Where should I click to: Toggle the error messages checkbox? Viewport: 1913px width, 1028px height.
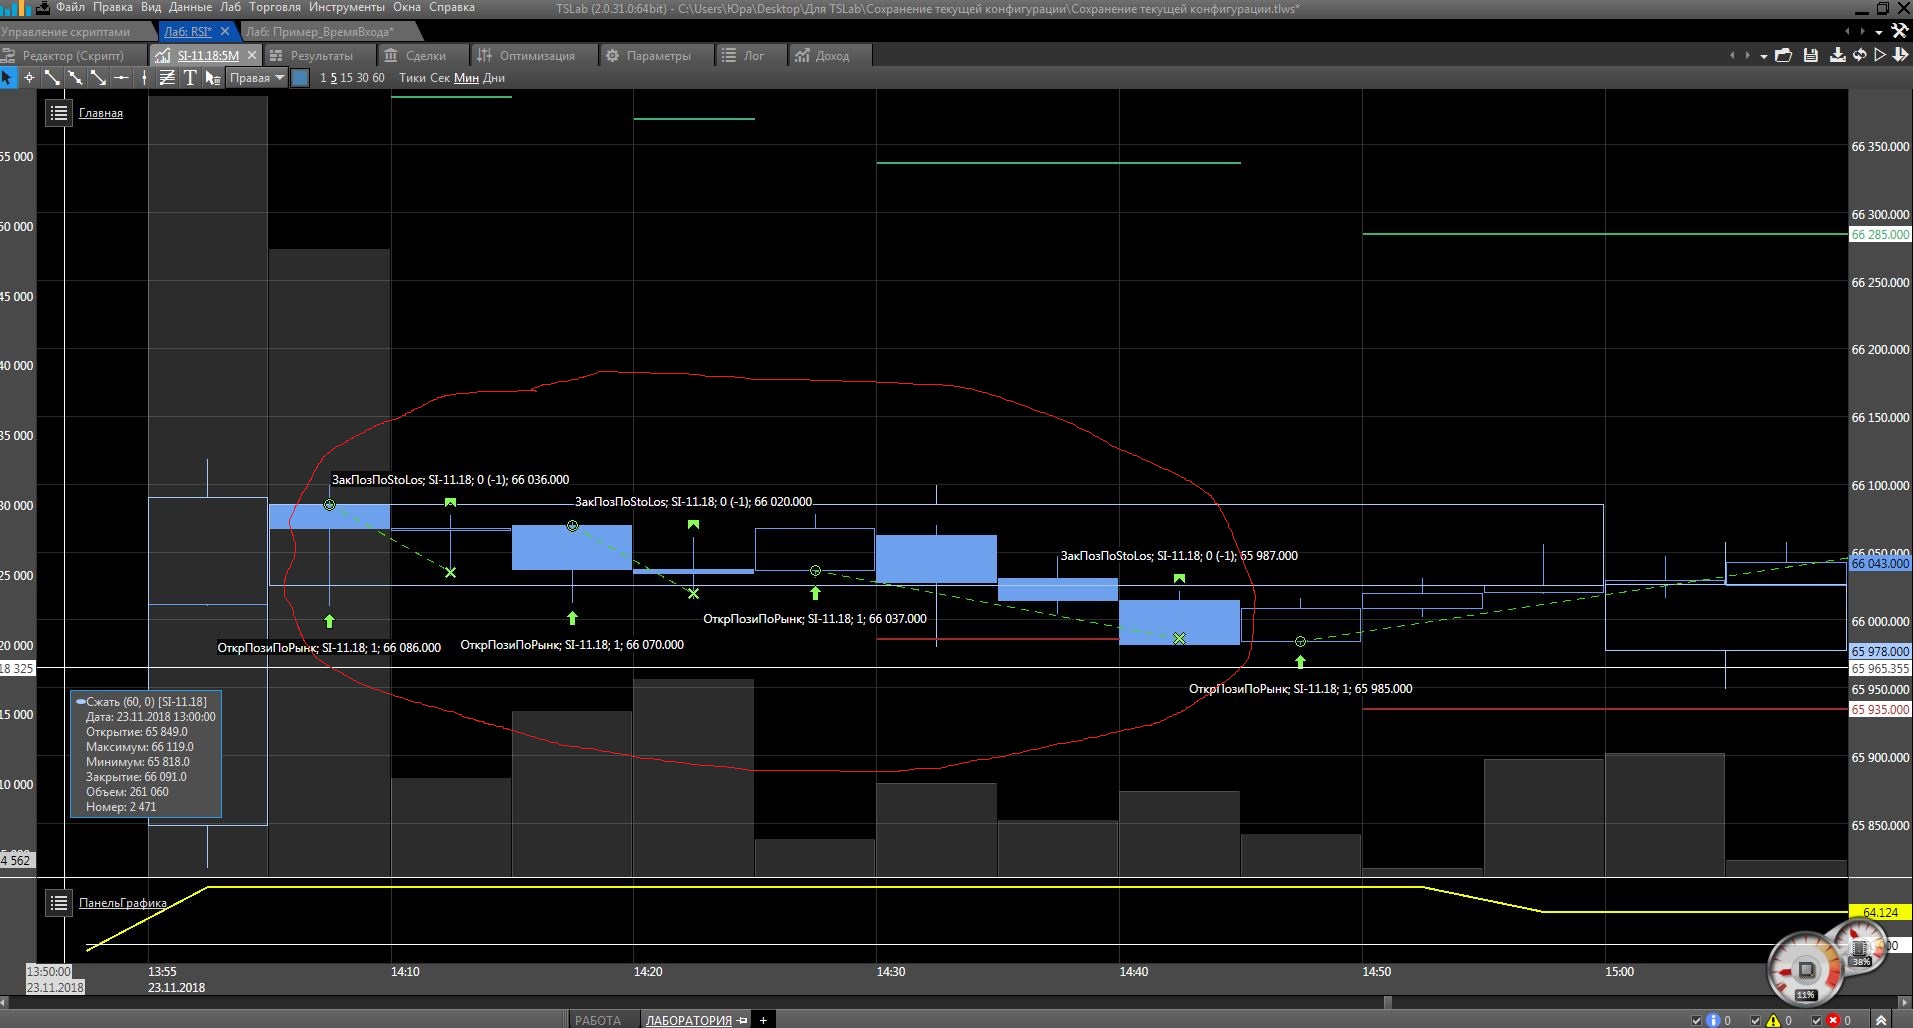1816,1021
